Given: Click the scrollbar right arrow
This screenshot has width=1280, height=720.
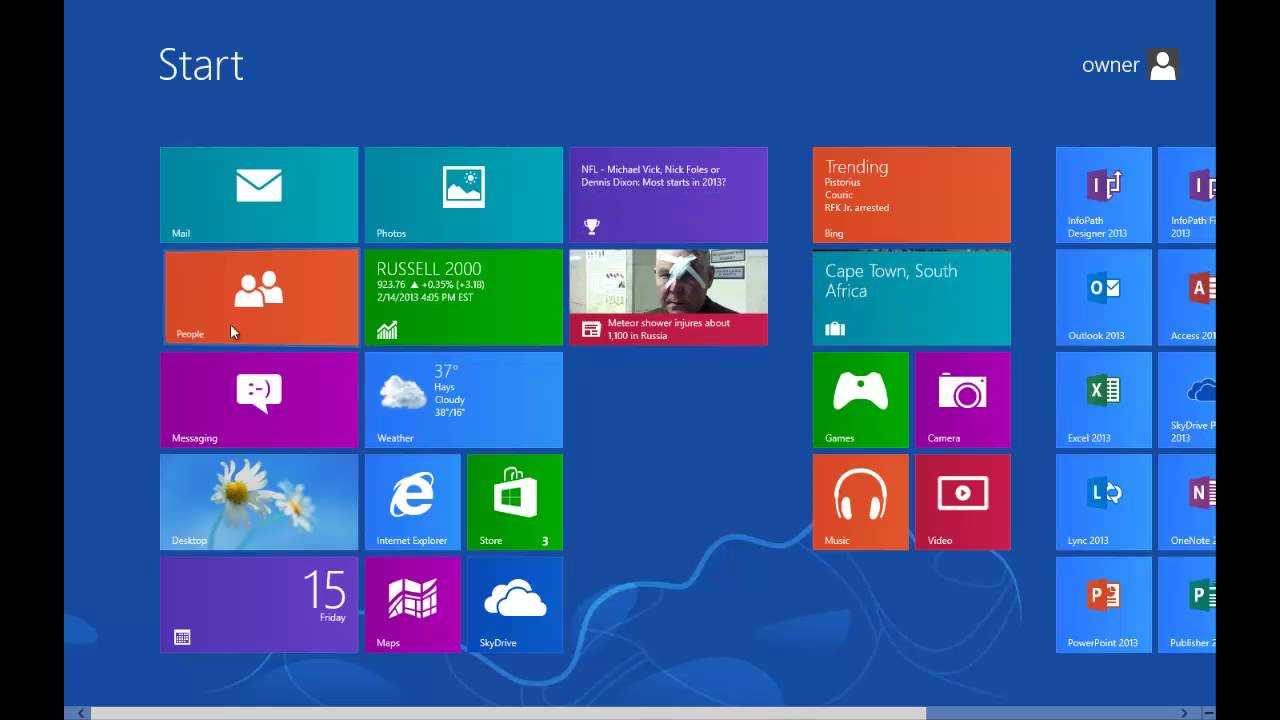Looking at the screenshot, I should pyautogui.click(x=1185, y=713).
